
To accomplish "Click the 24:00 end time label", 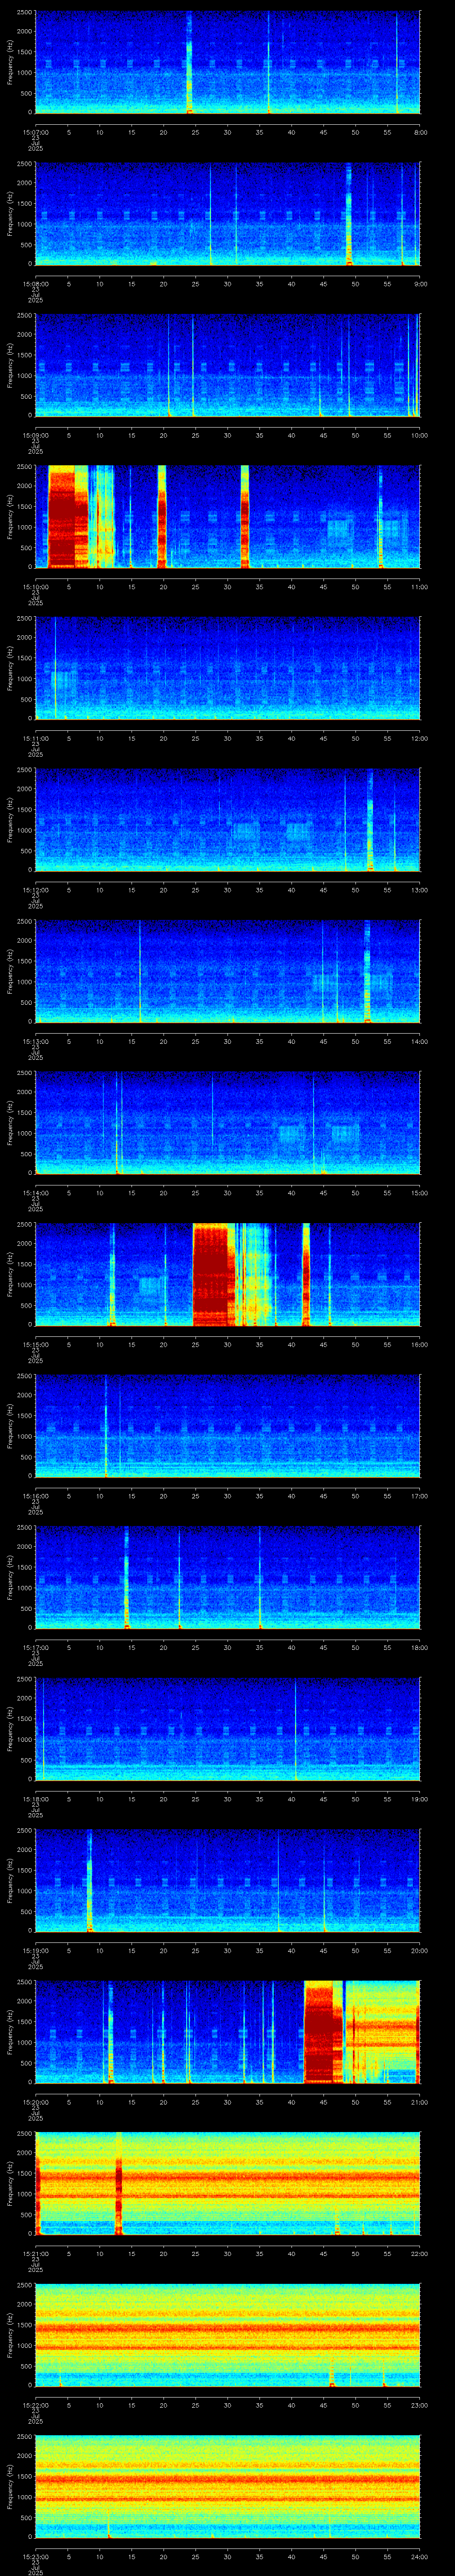I will tap(419, 2556).
